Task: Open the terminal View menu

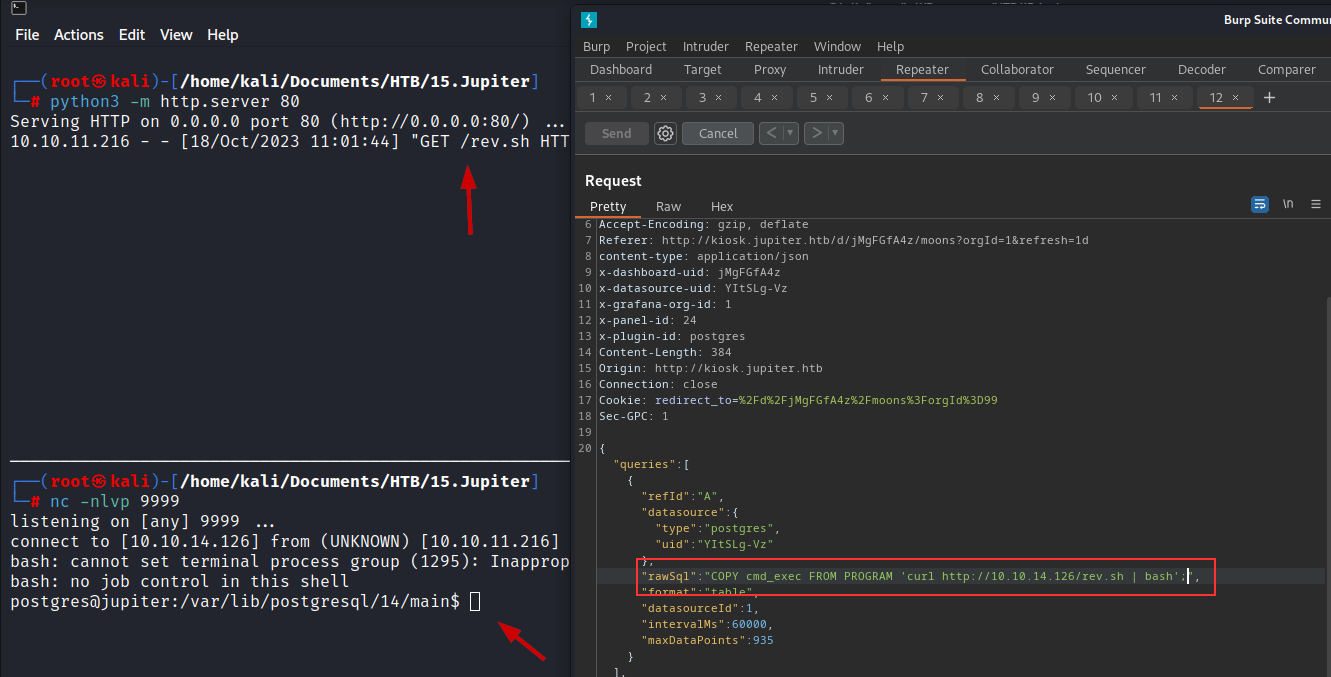Action: [x=176, y=35]
